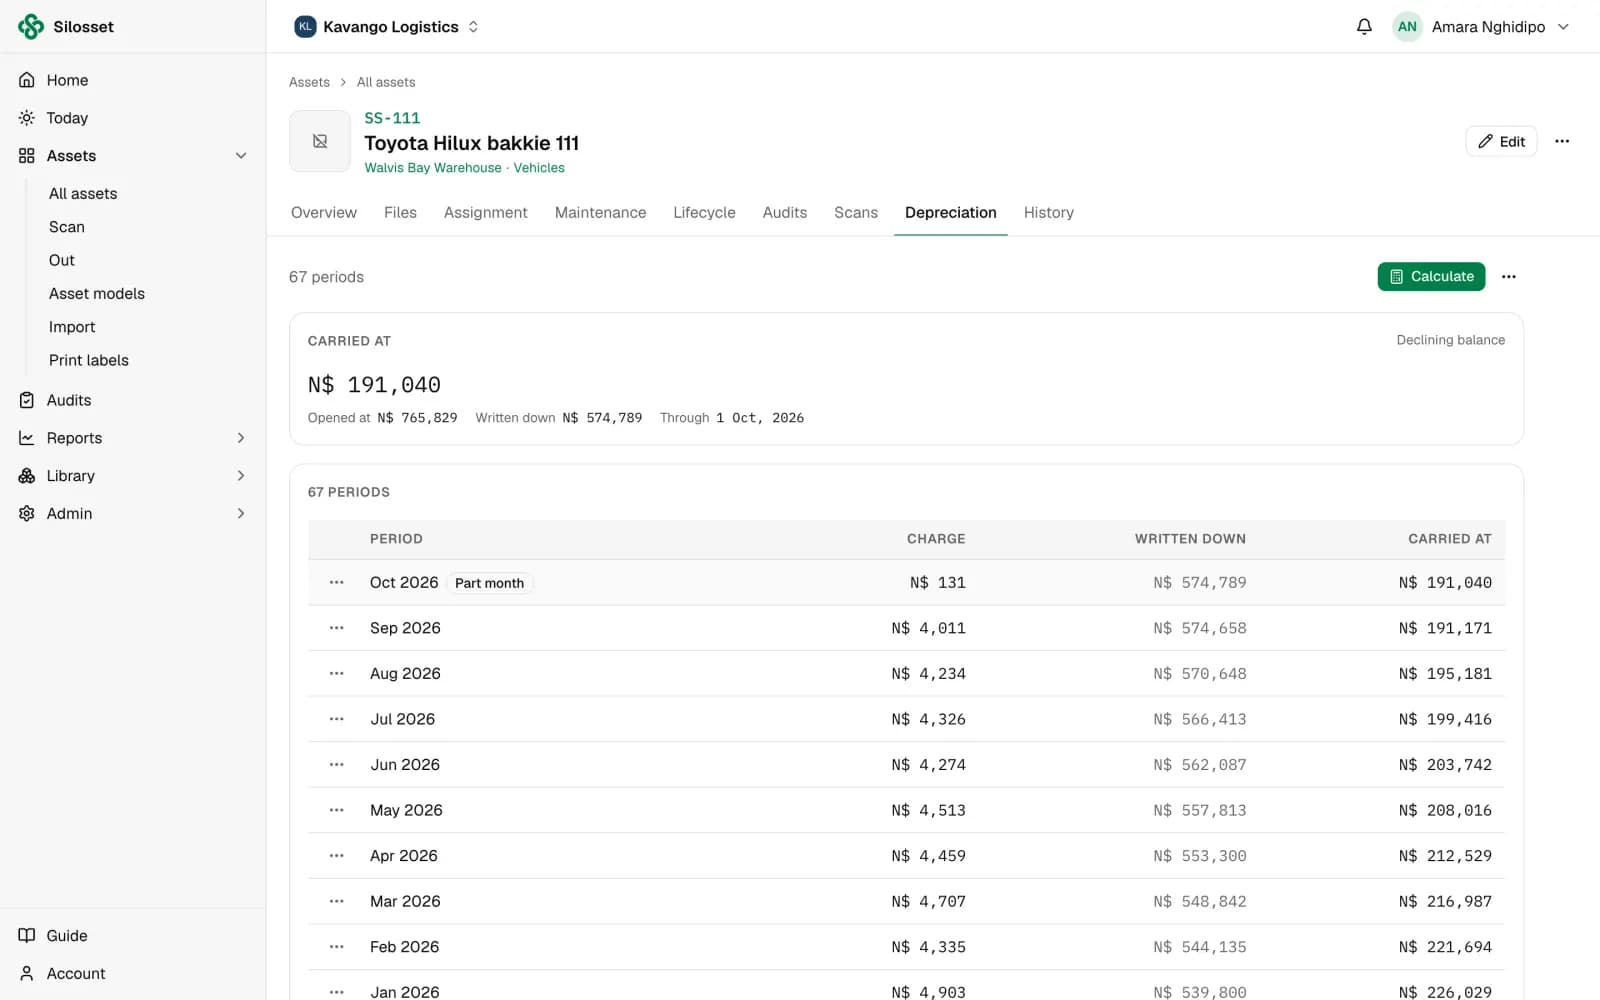Open the Account page

[133, 974]
